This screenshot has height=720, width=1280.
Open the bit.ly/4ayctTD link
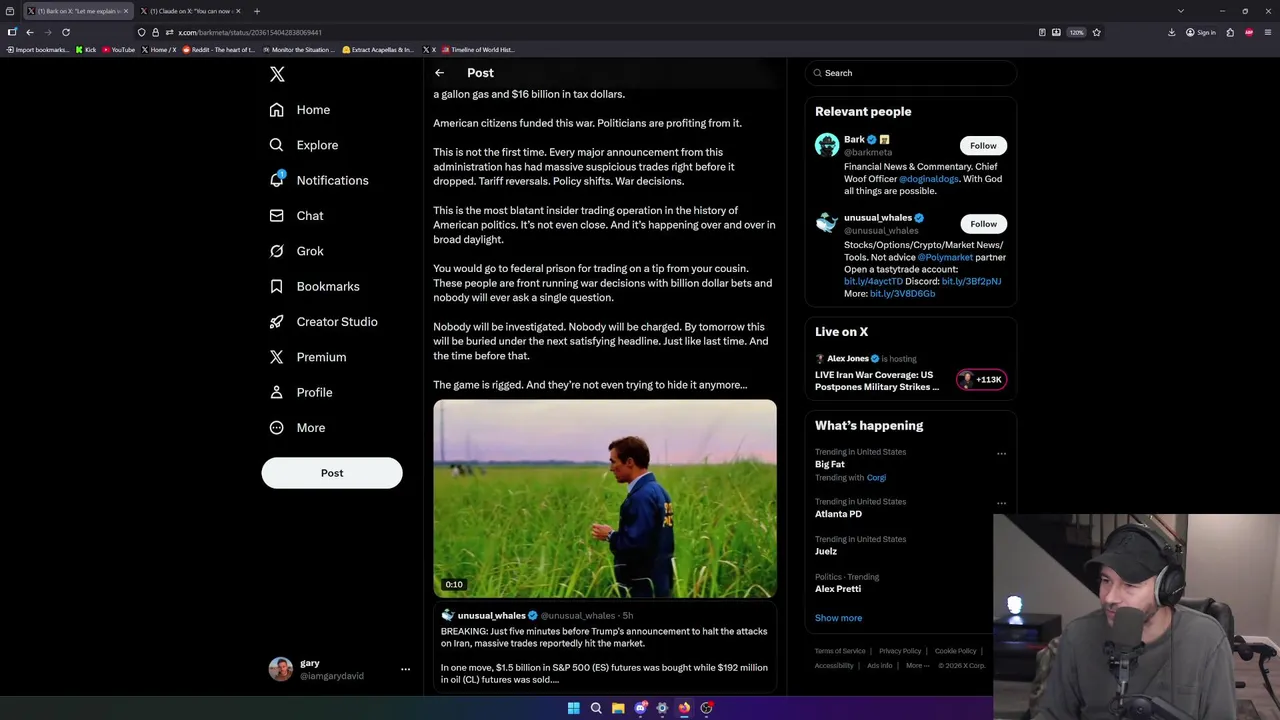(873, 282)
